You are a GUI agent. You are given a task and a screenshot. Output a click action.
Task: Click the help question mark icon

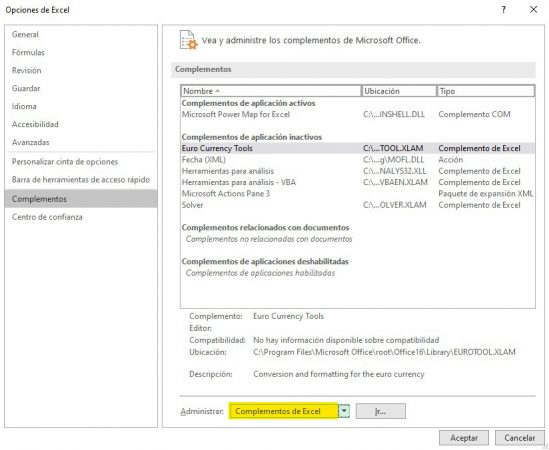click(503, 10)
